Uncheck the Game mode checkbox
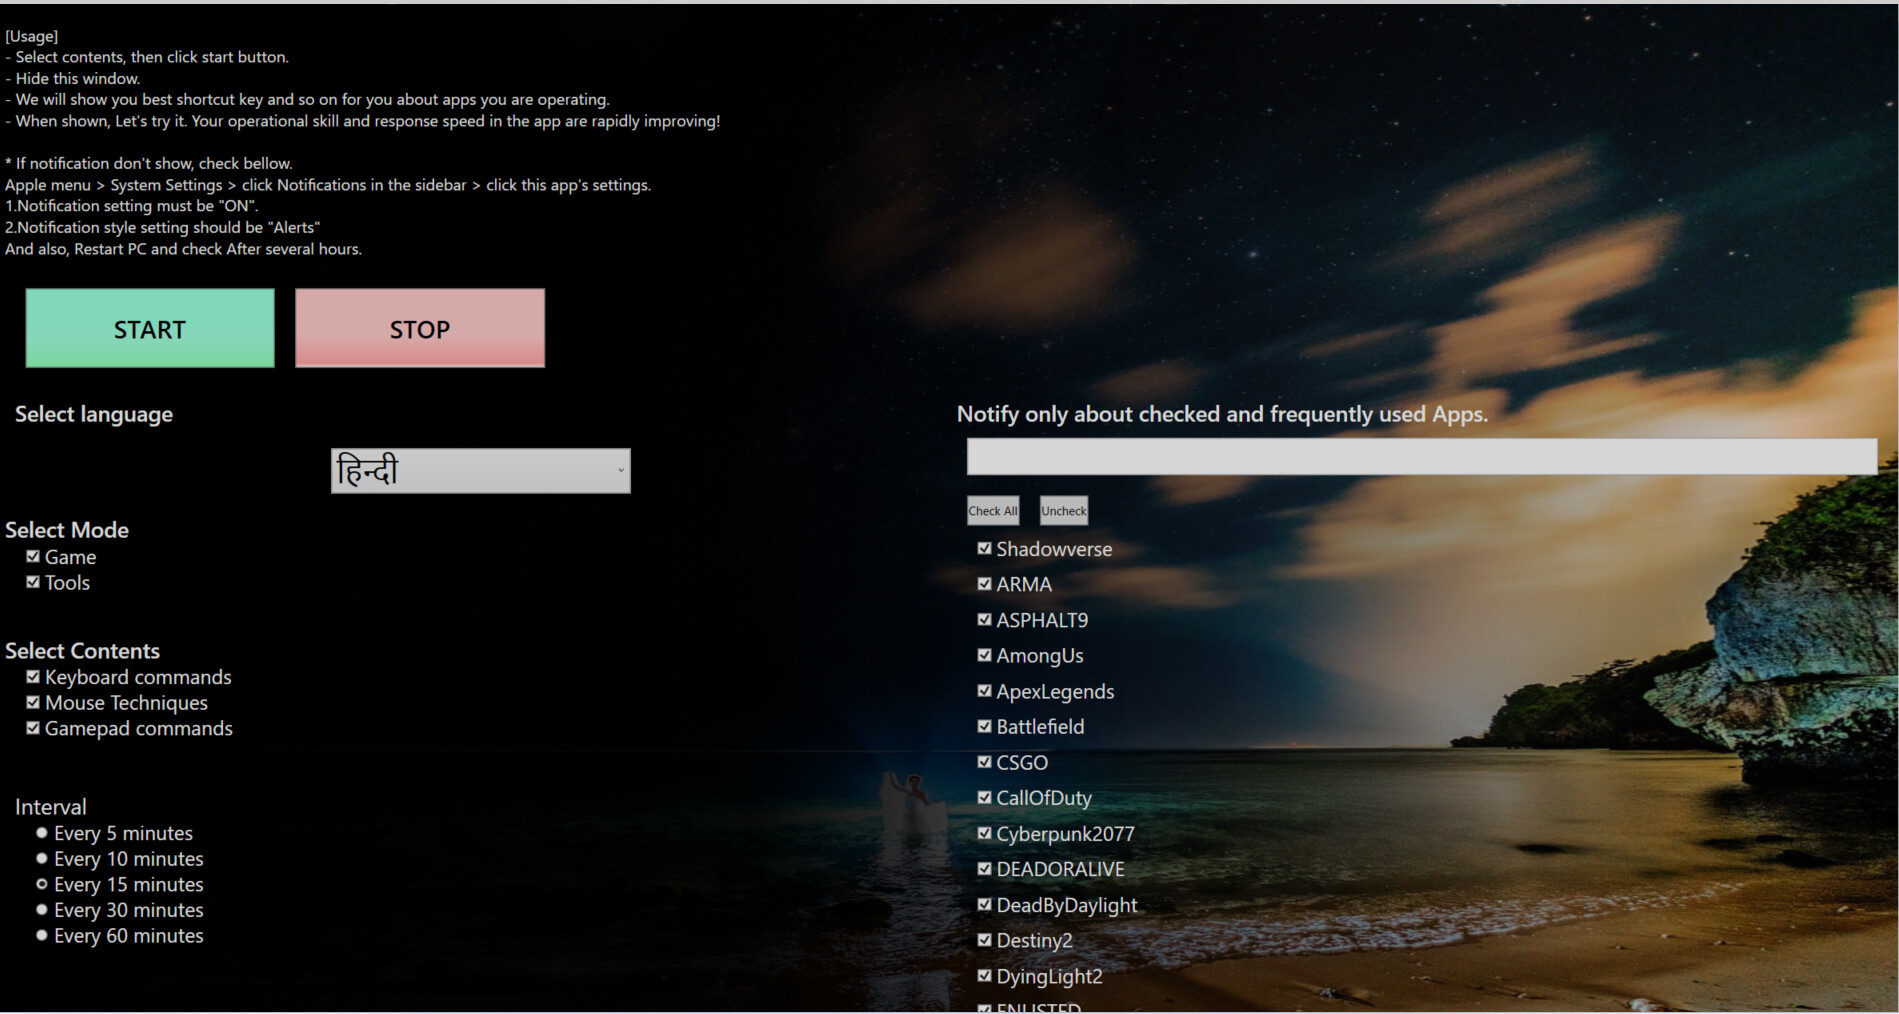 pyautogui.click(x=32, y=555)
